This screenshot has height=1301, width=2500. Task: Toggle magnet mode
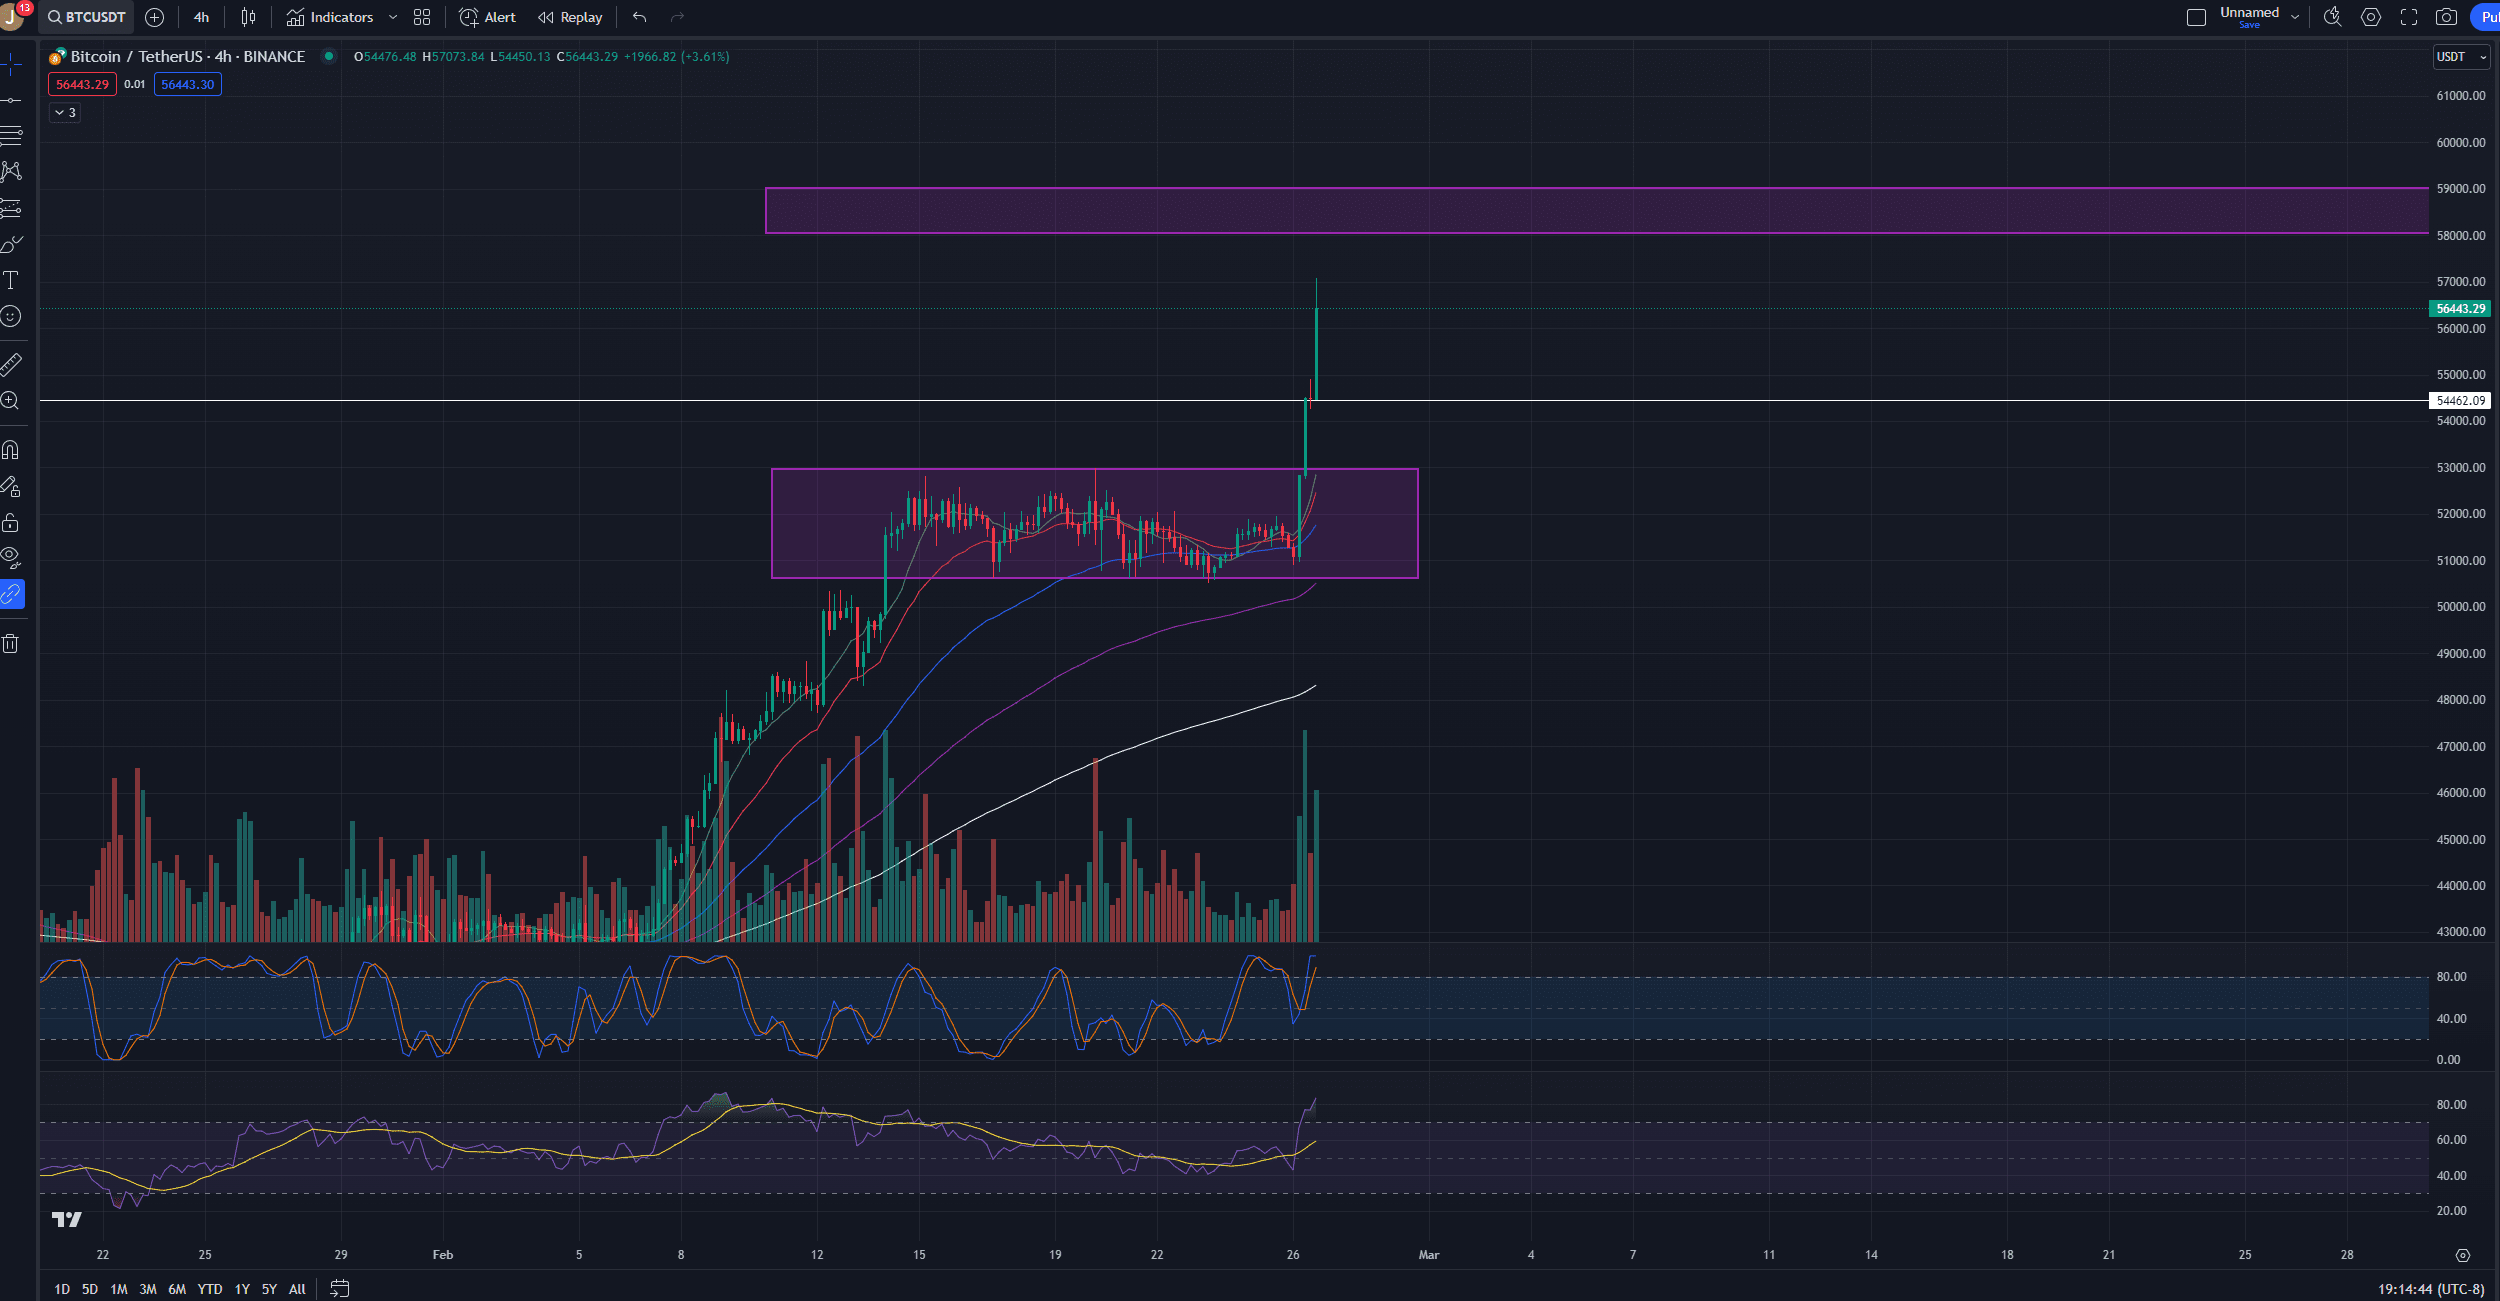pyautogui.click(x=11, y=450)
